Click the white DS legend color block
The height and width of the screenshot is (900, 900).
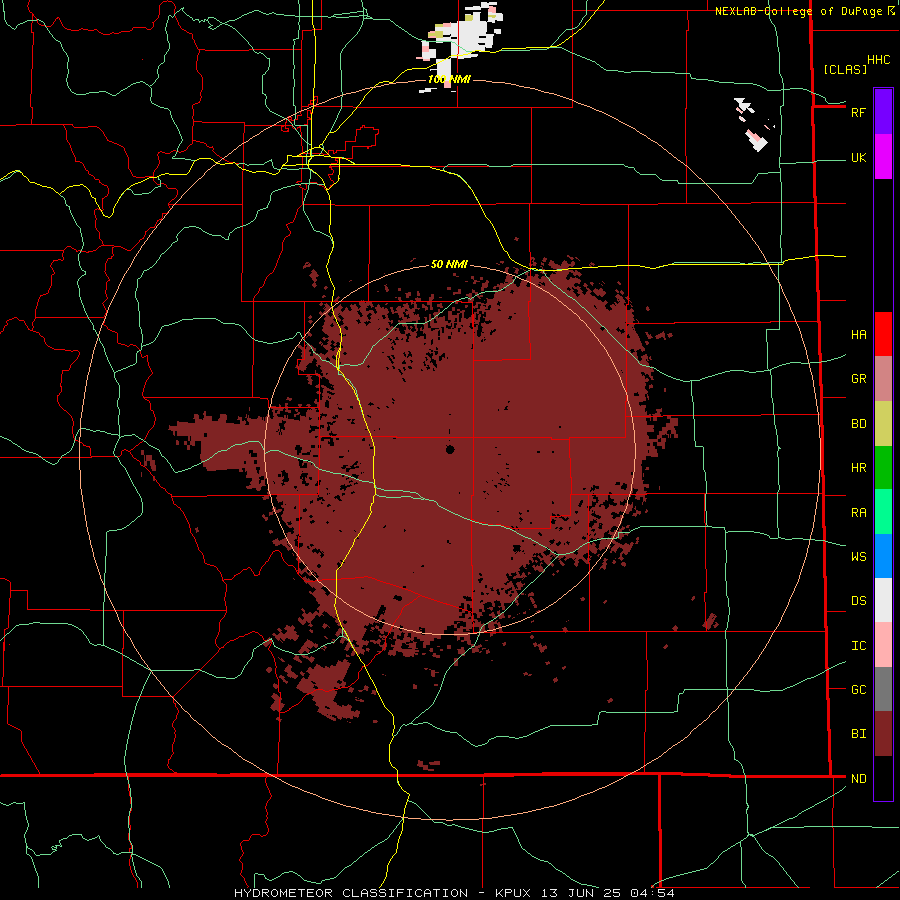(883, 600)
